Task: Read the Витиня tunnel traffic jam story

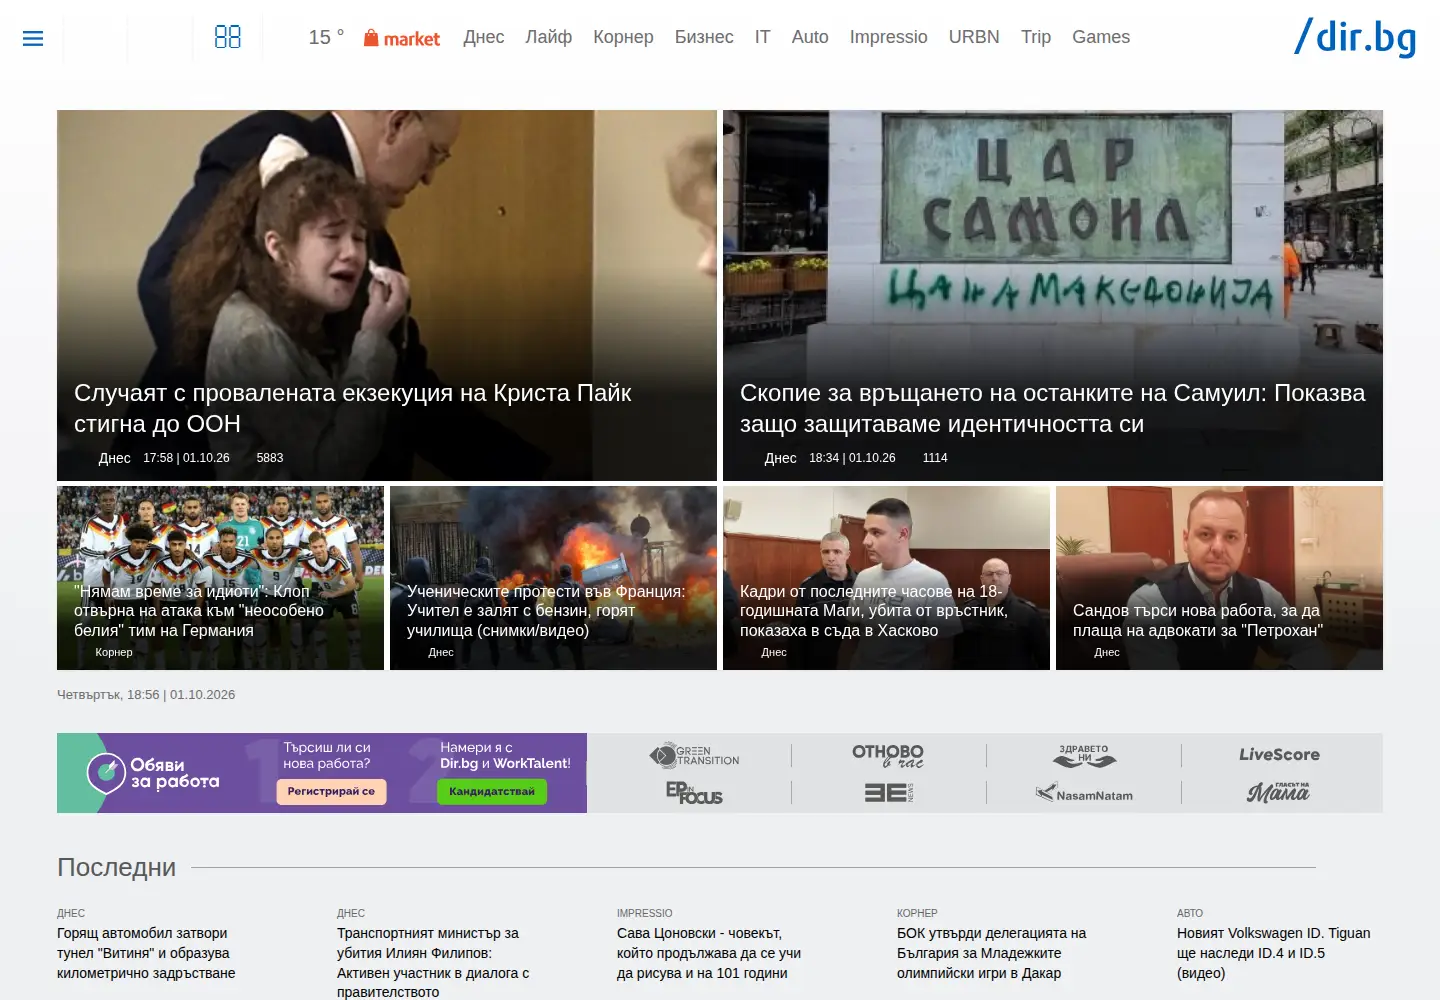Action: [146, 953]
